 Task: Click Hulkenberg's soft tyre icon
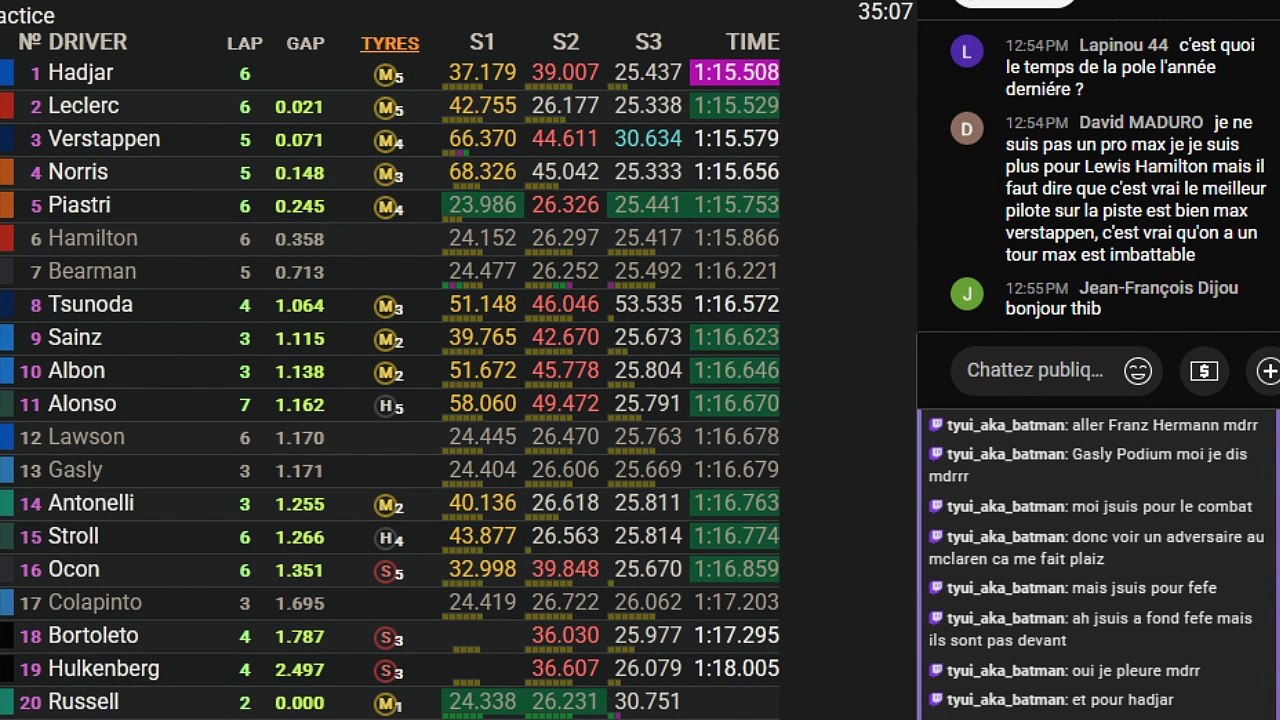[x=388, y=669]
